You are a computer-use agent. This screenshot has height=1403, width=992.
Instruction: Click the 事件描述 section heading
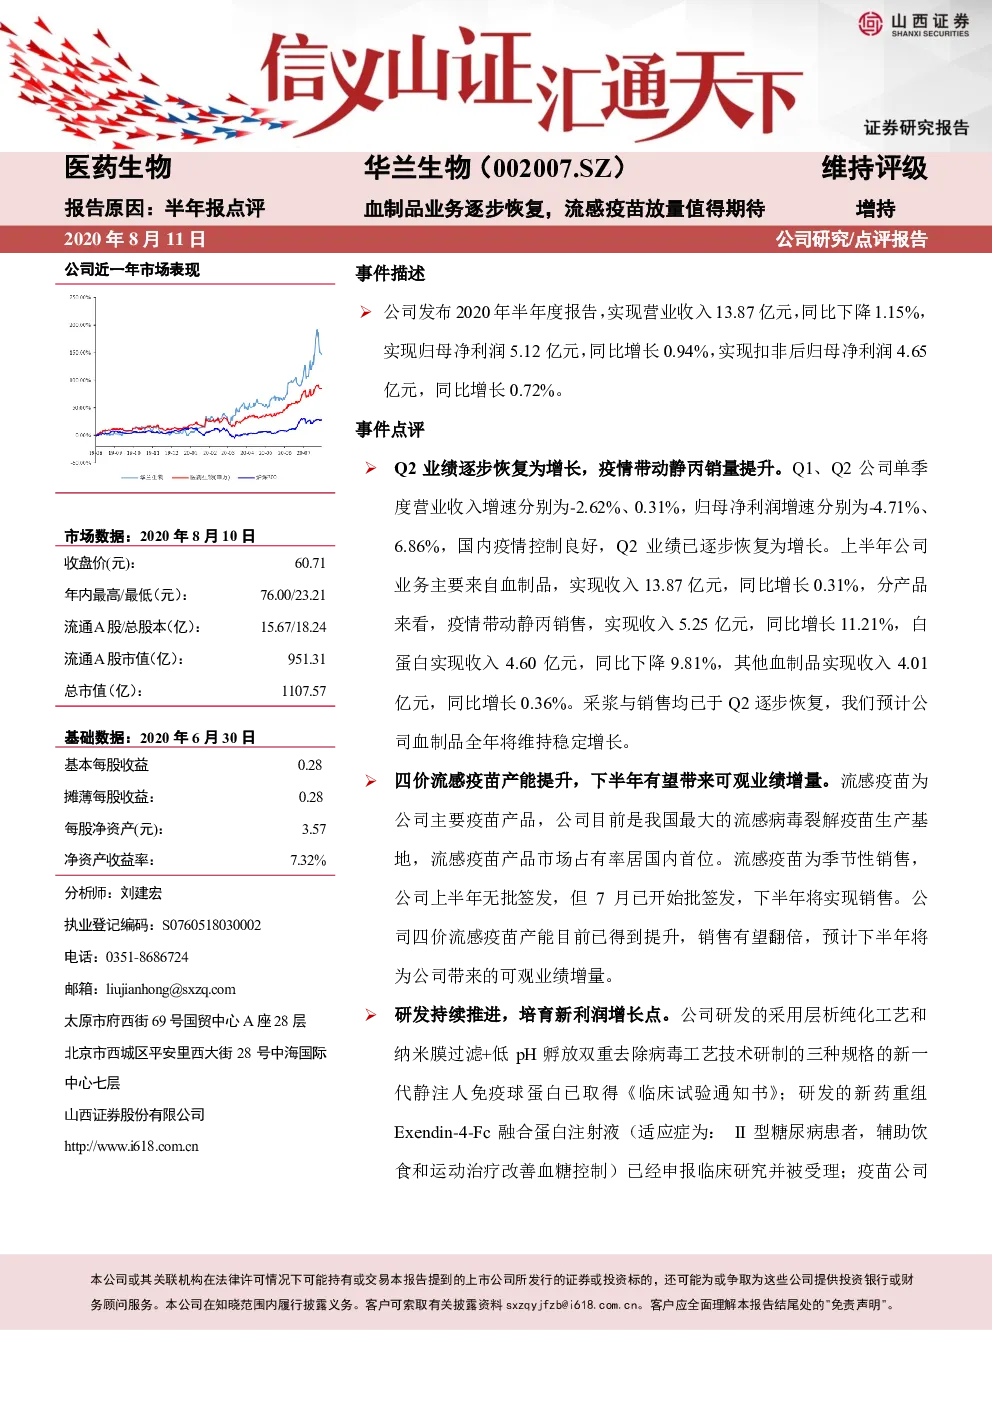click(390, 273)
